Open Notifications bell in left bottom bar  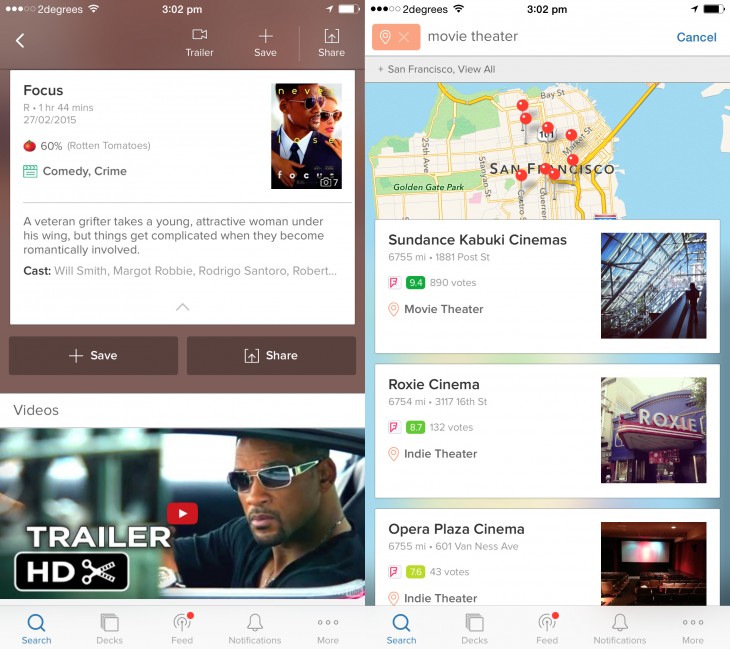[x=255, y=628]
